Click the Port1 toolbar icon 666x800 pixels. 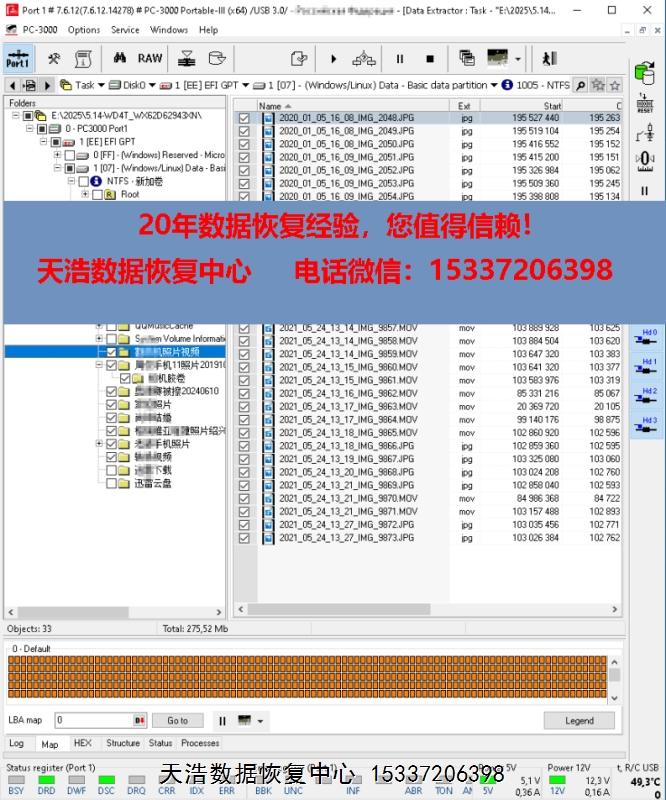click(18, 59)
